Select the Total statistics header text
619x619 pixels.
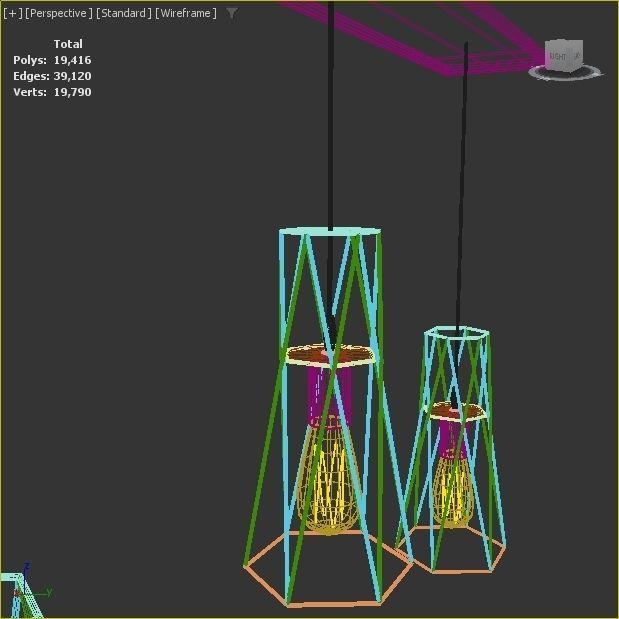pos(68,44)
